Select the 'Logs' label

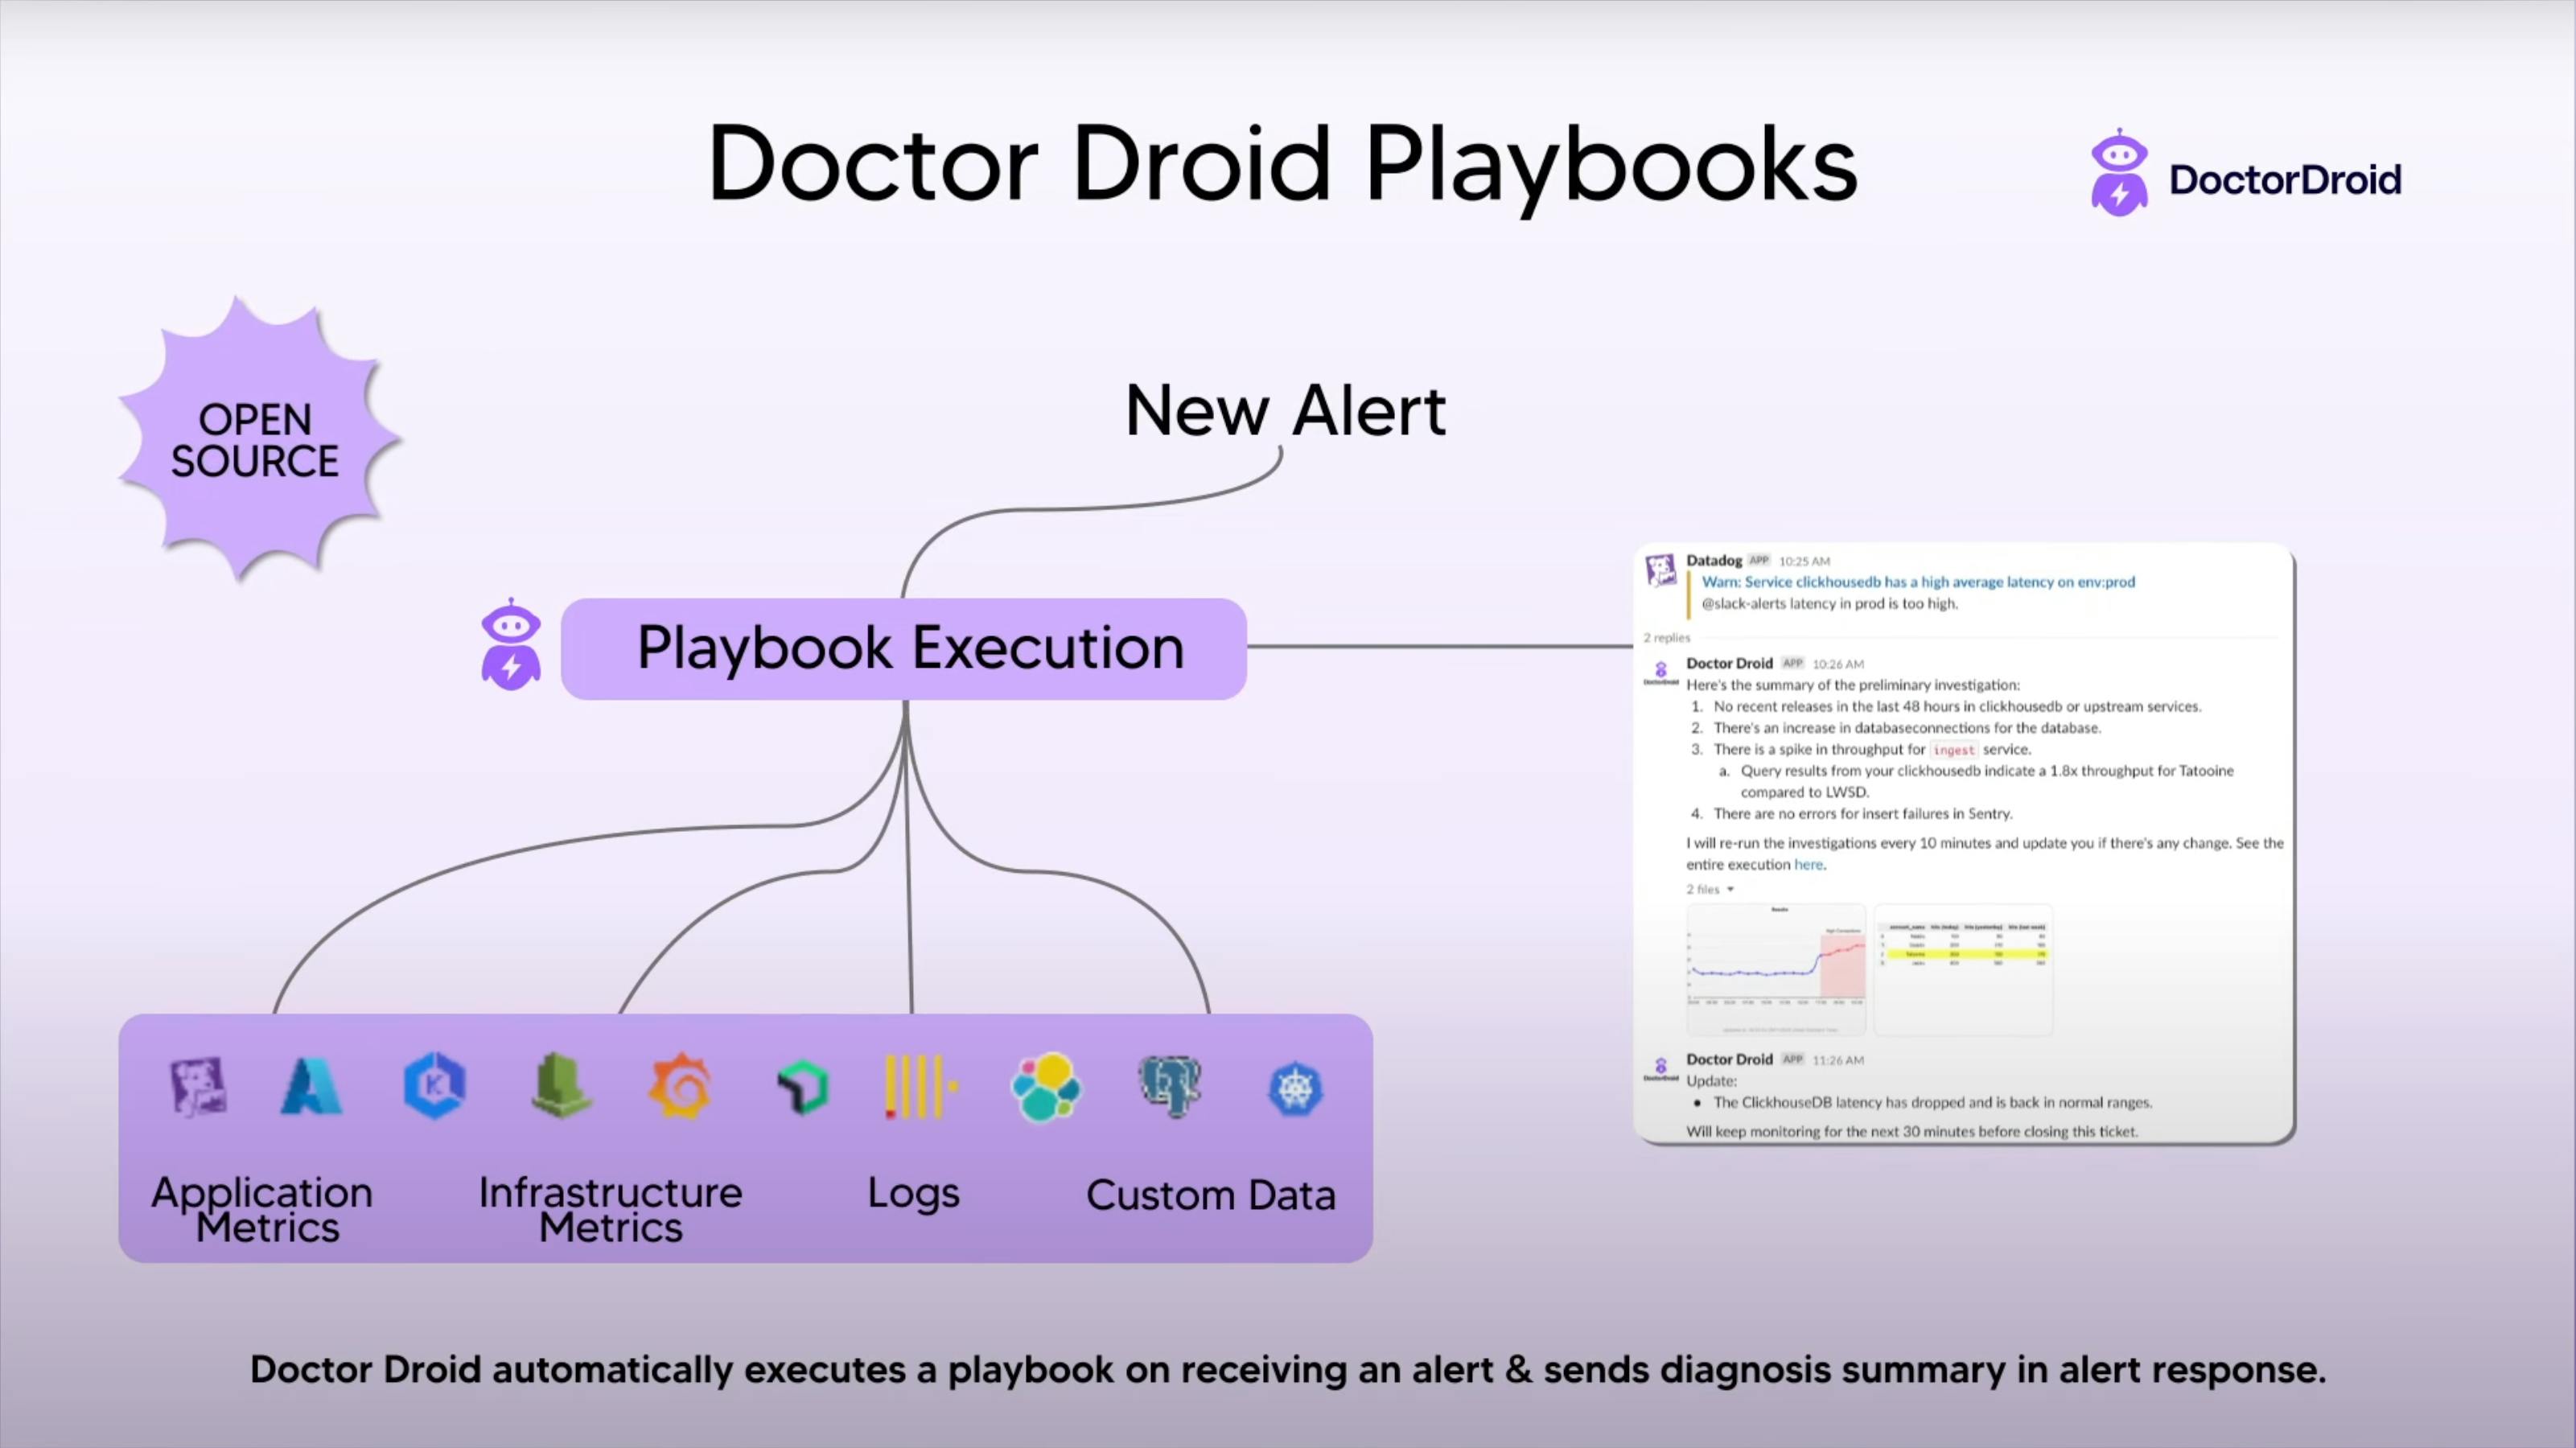pos(914,1193)
